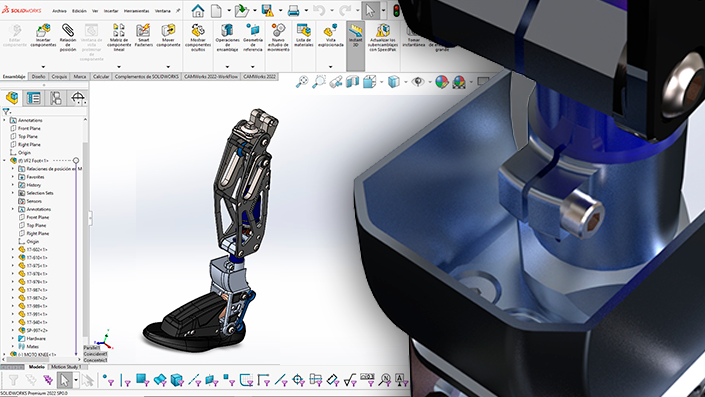
Task: Open DimXpertManager crosshair tab icon
Action: pyautogui.click(x=78, y=98)
